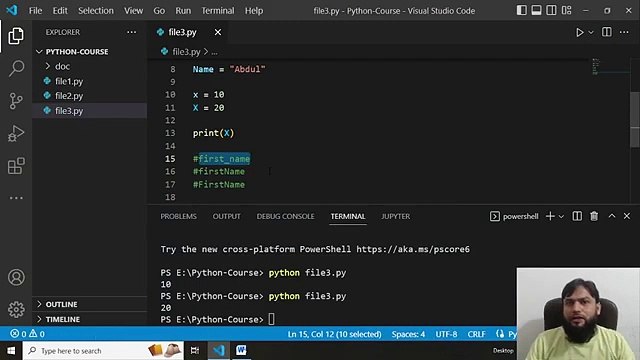
Task: Open errors and warnings status item
Action: pyautogui.click(x=27, y=334)
